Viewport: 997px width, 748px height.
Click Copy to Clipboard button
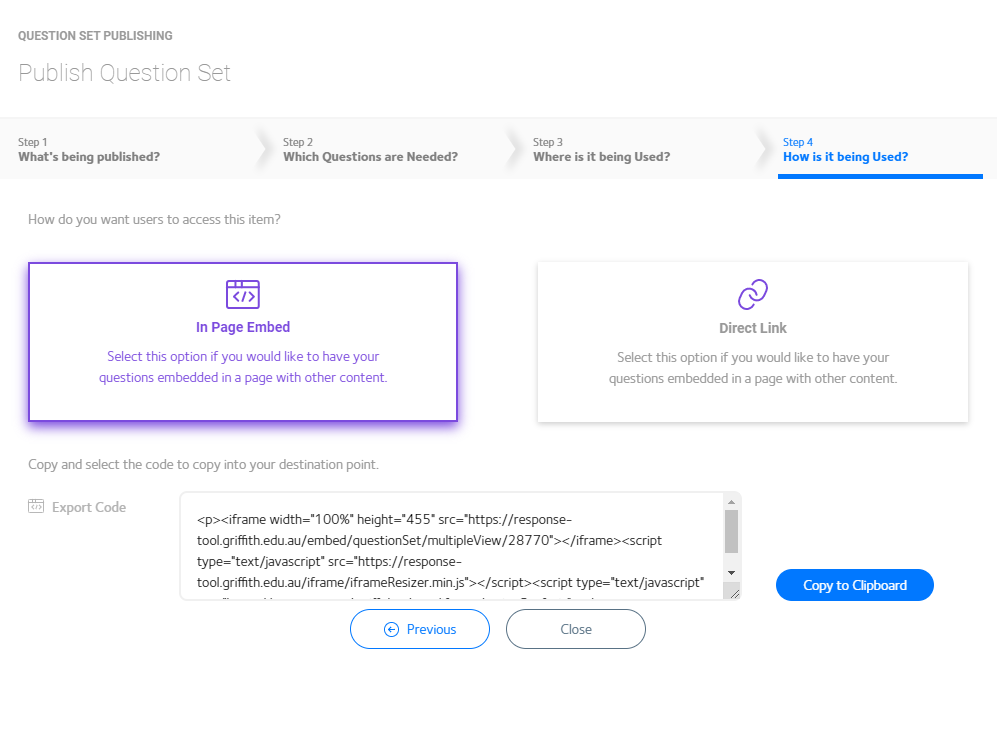(x=855, y=585)
